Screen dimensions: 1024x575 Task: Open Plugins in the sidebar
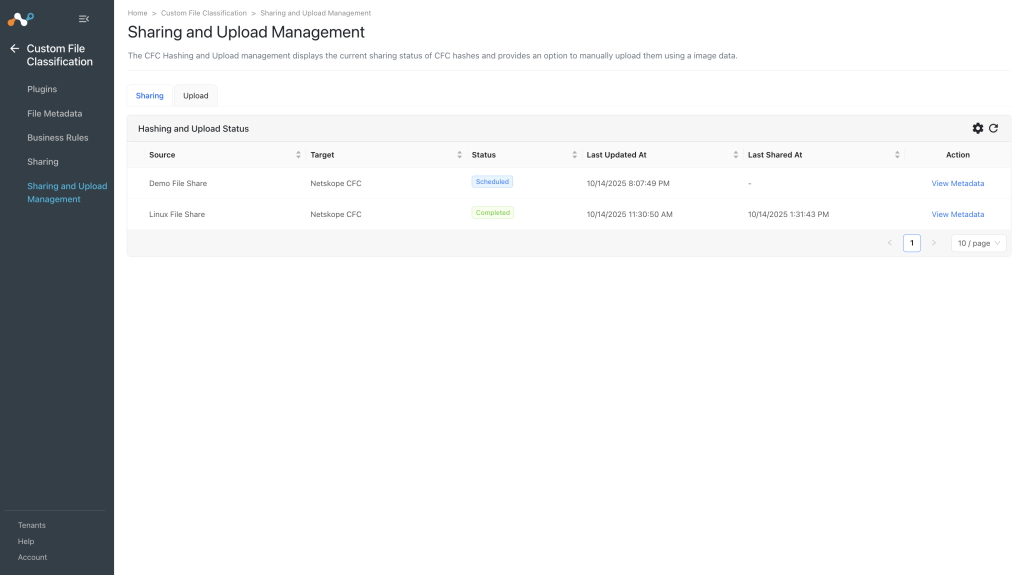[x=42, y=89]
